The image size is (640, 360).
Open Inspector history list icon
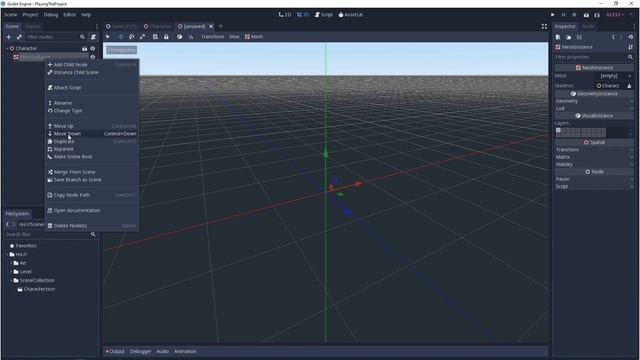coord(631,37)
